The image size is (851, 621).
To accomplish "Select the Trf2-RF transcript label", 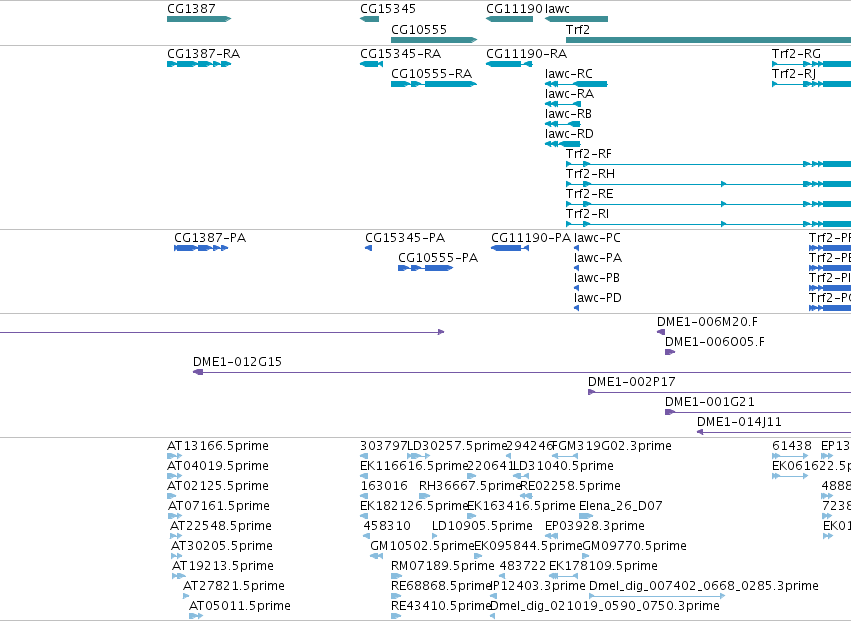I will coord(589,154).
